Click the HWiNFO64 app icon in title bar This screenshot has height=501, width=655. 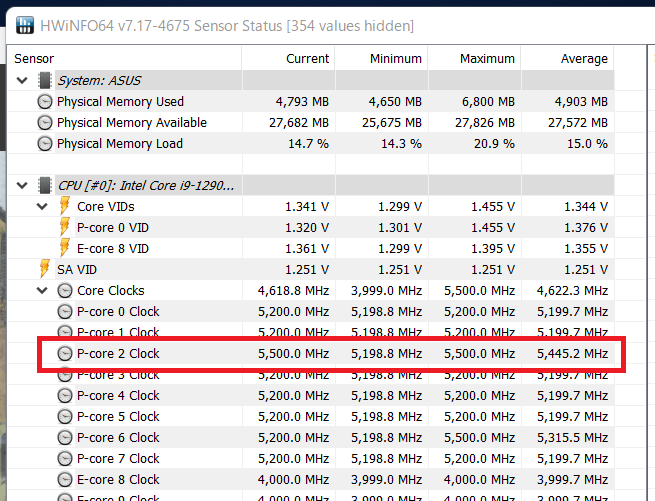(x=25, y=25)
